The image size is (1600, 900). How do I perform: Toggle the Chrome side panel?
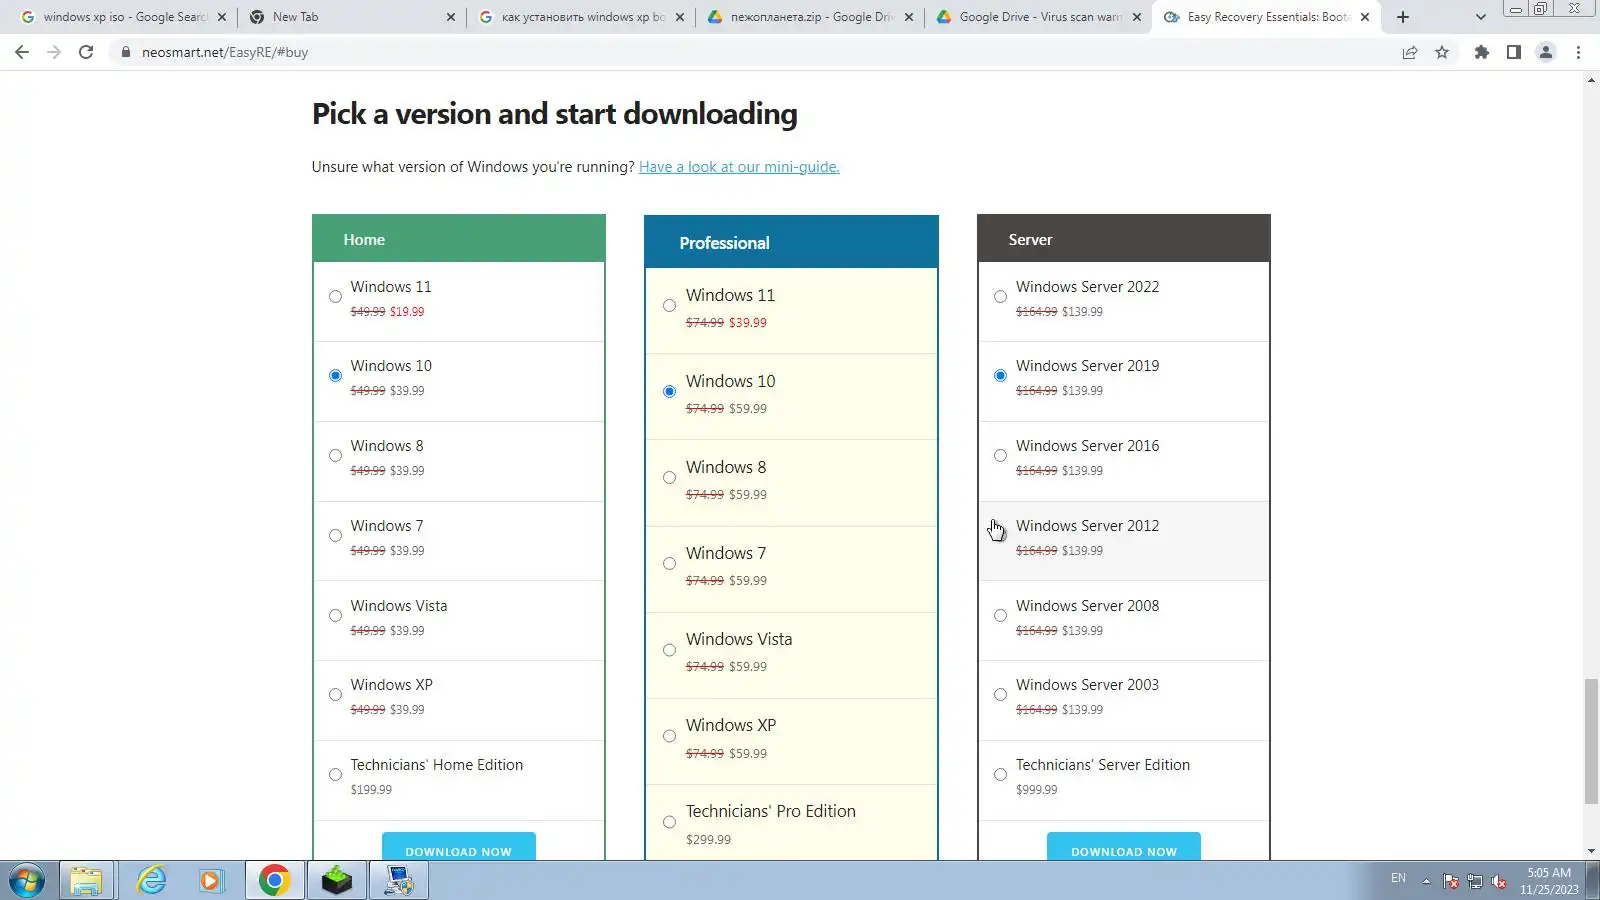click(1514, 52)
